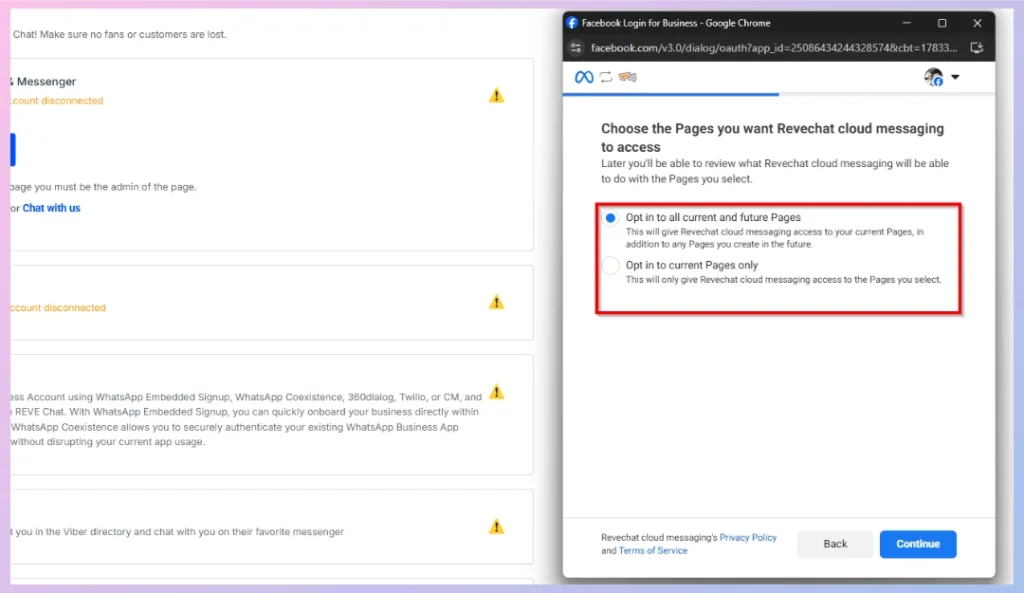Close the Facebook Login for Business window
The image size is (1024, 593).
[977, 23]
